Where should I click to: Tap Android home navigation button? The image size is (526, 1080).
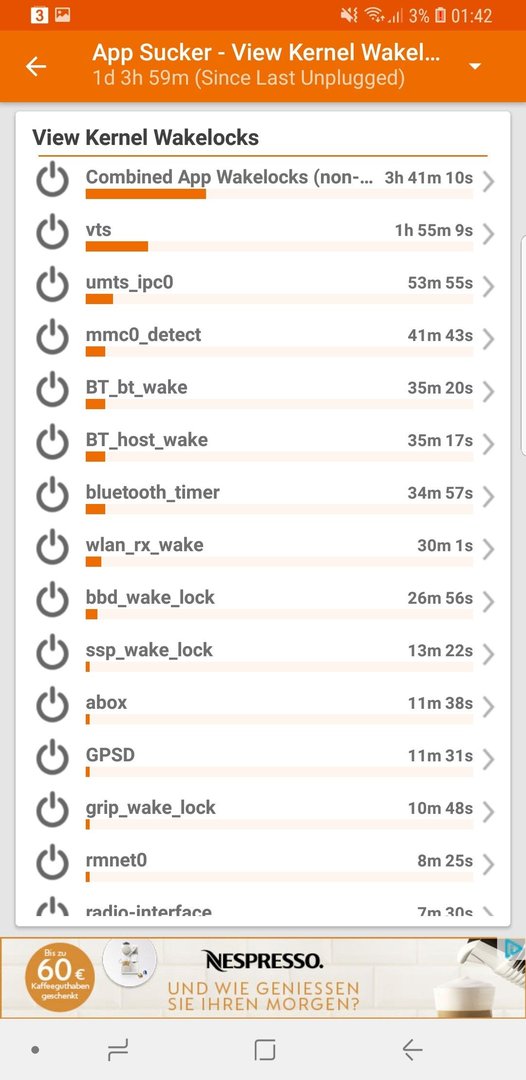264,1050
